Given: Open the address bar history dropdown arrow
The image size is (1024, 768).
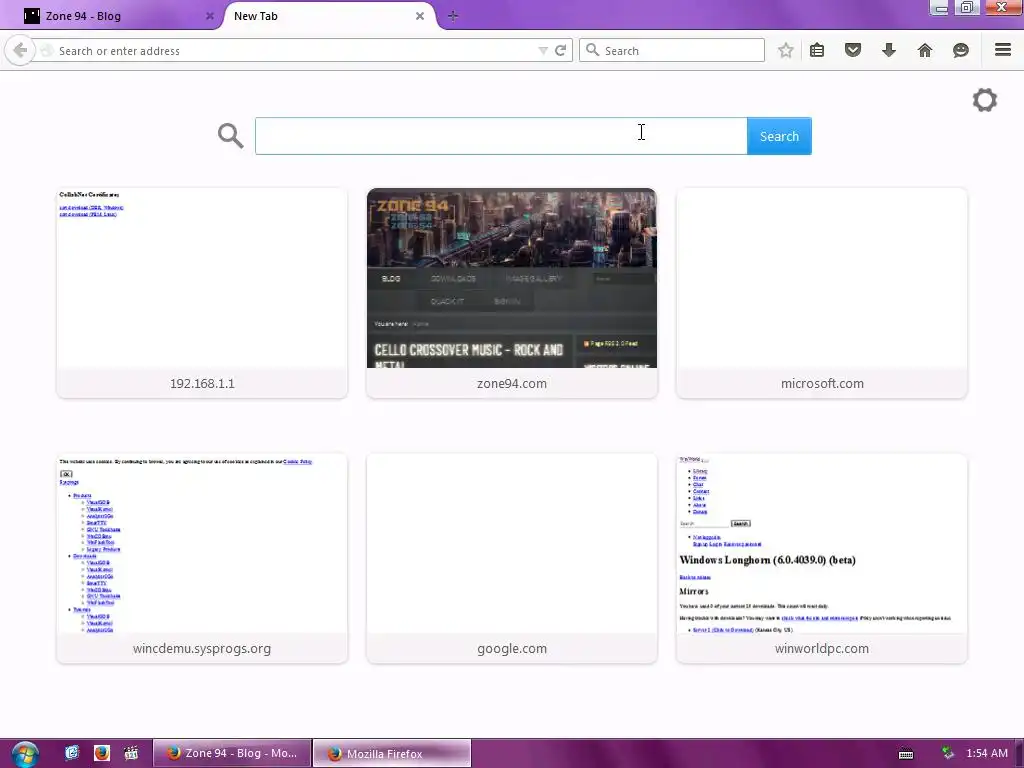Looking at the screenshot, I should [543, 50].
